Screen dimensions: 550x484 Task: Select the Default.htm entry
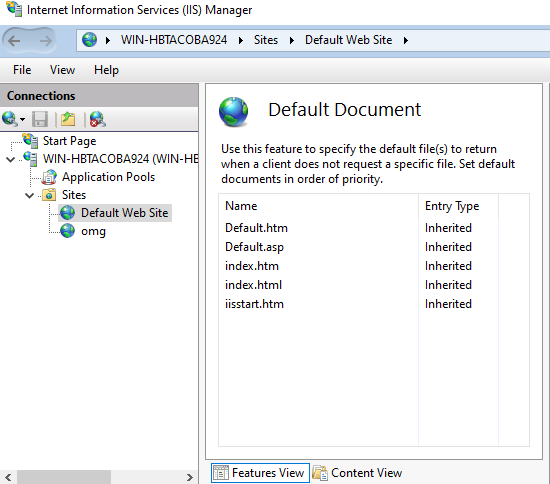pyautogui.click(x=256, y=228)
